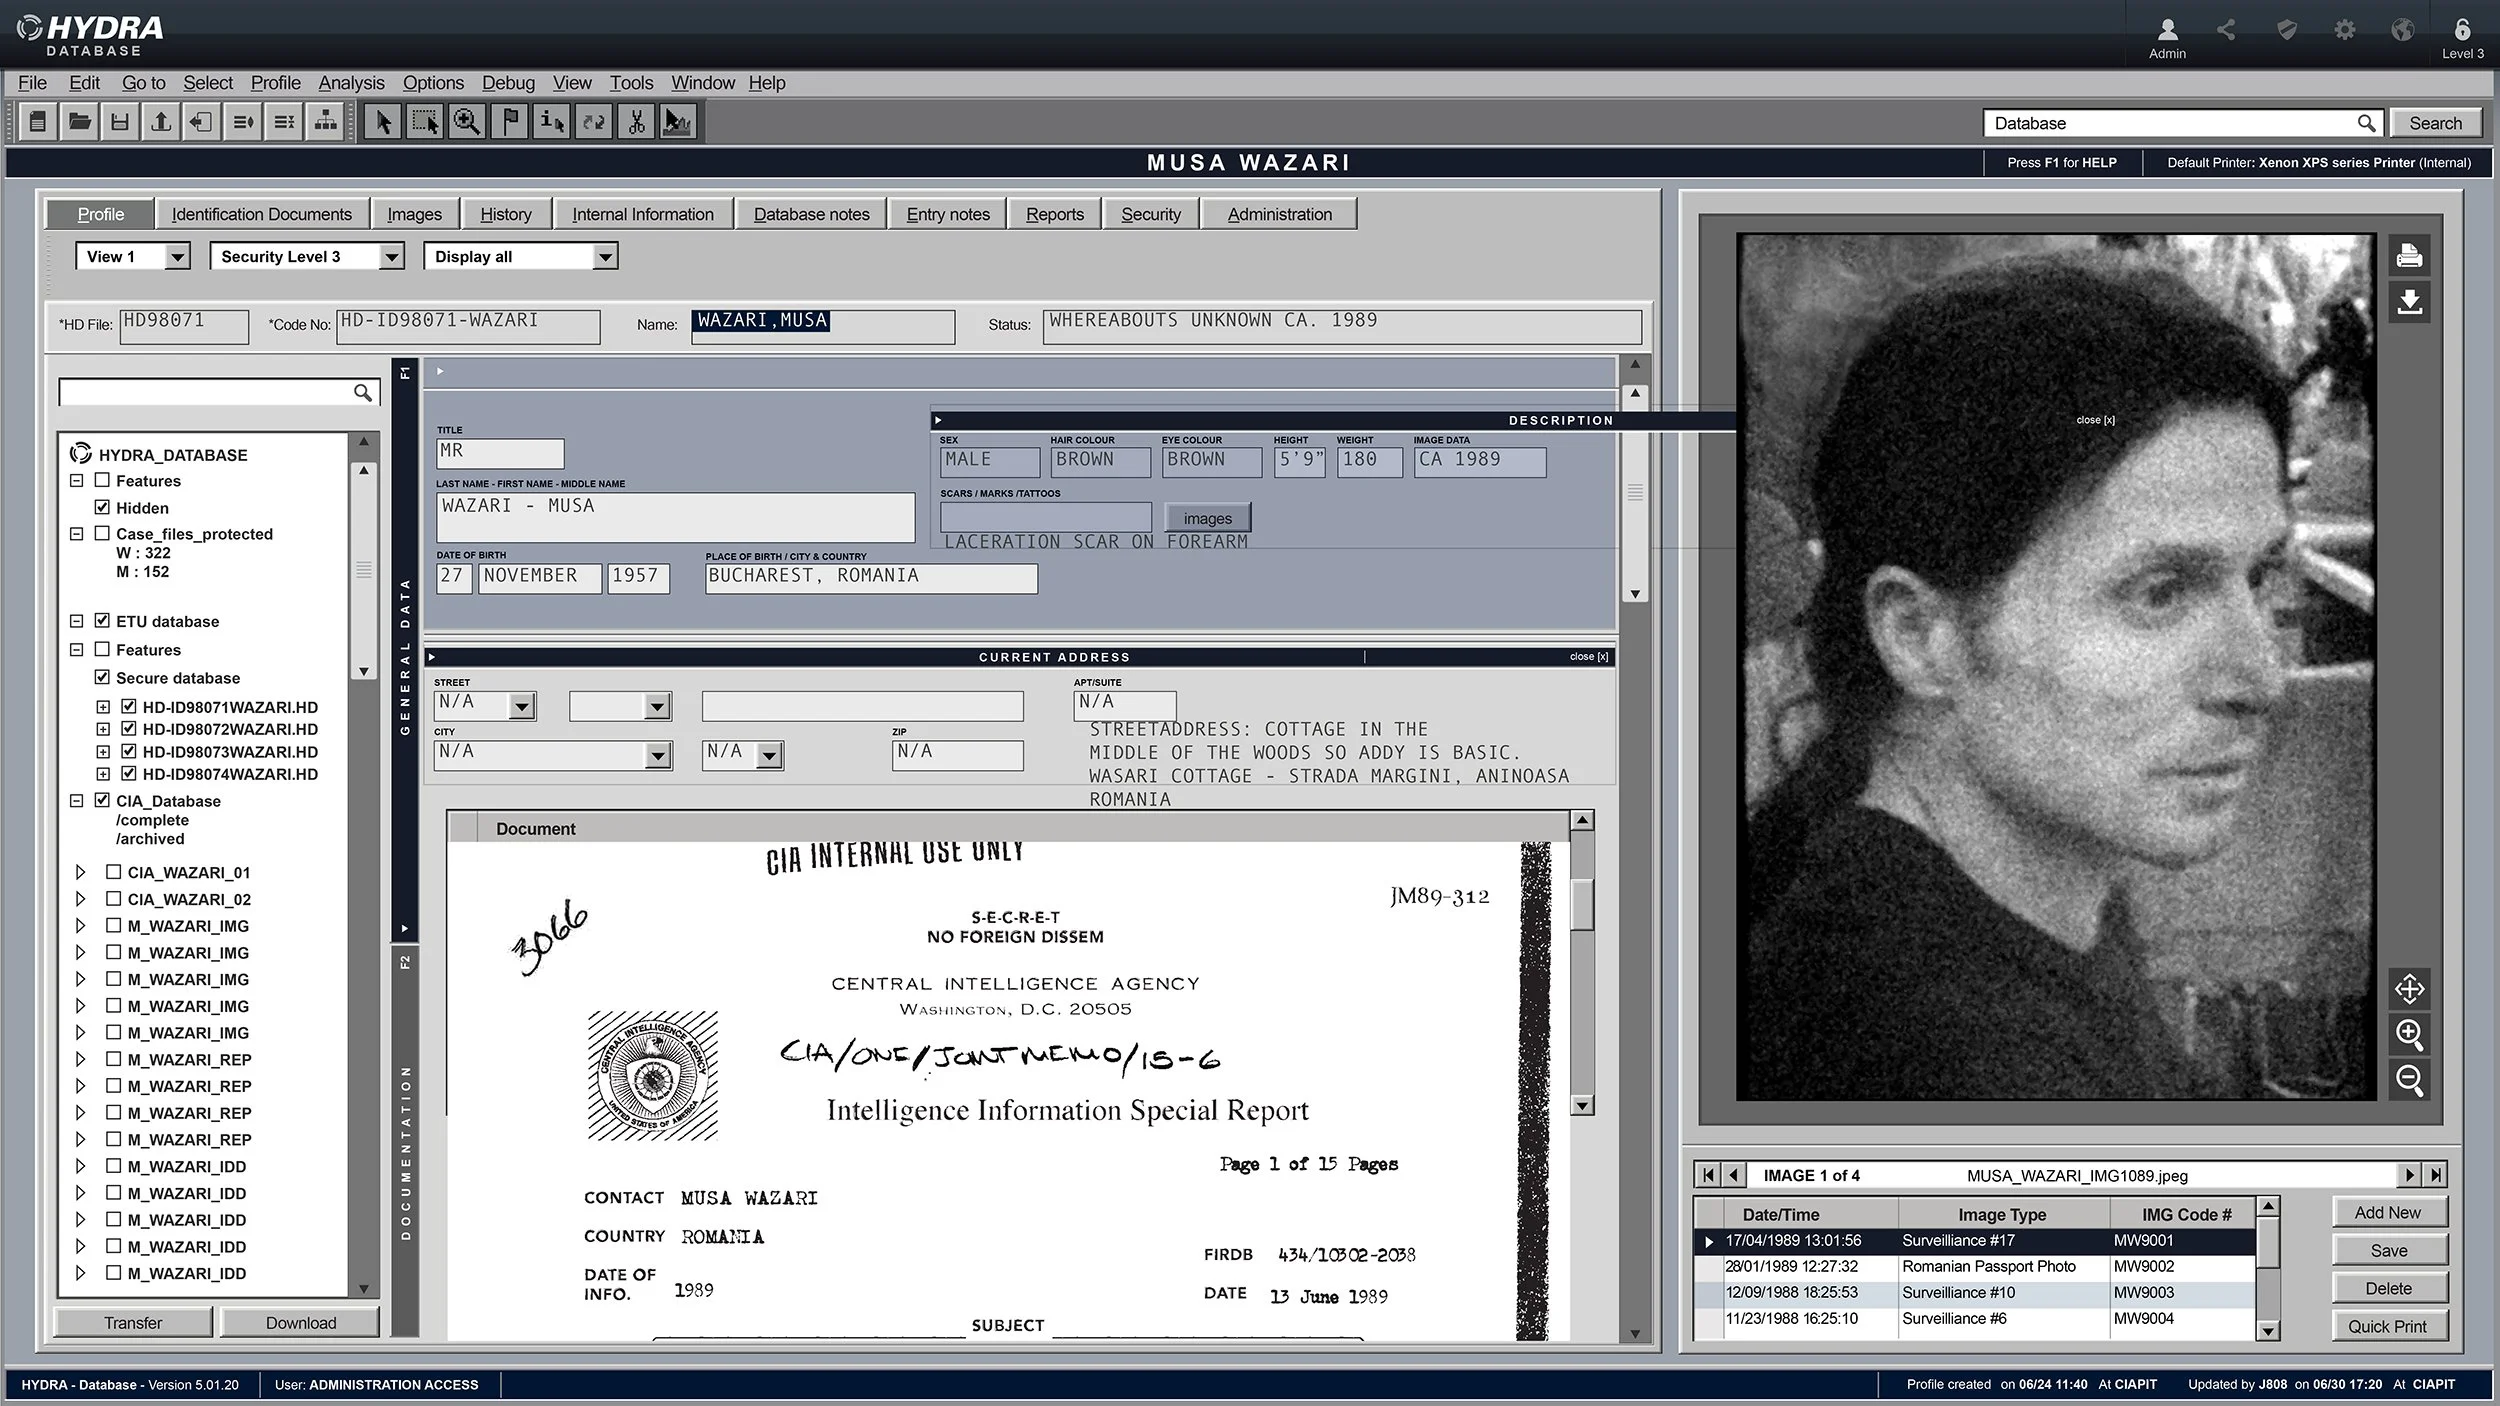This screenshot has height=1406, width=2500.
Task: Collapse the CIA_Database tree node
Action: click(76, 800)
